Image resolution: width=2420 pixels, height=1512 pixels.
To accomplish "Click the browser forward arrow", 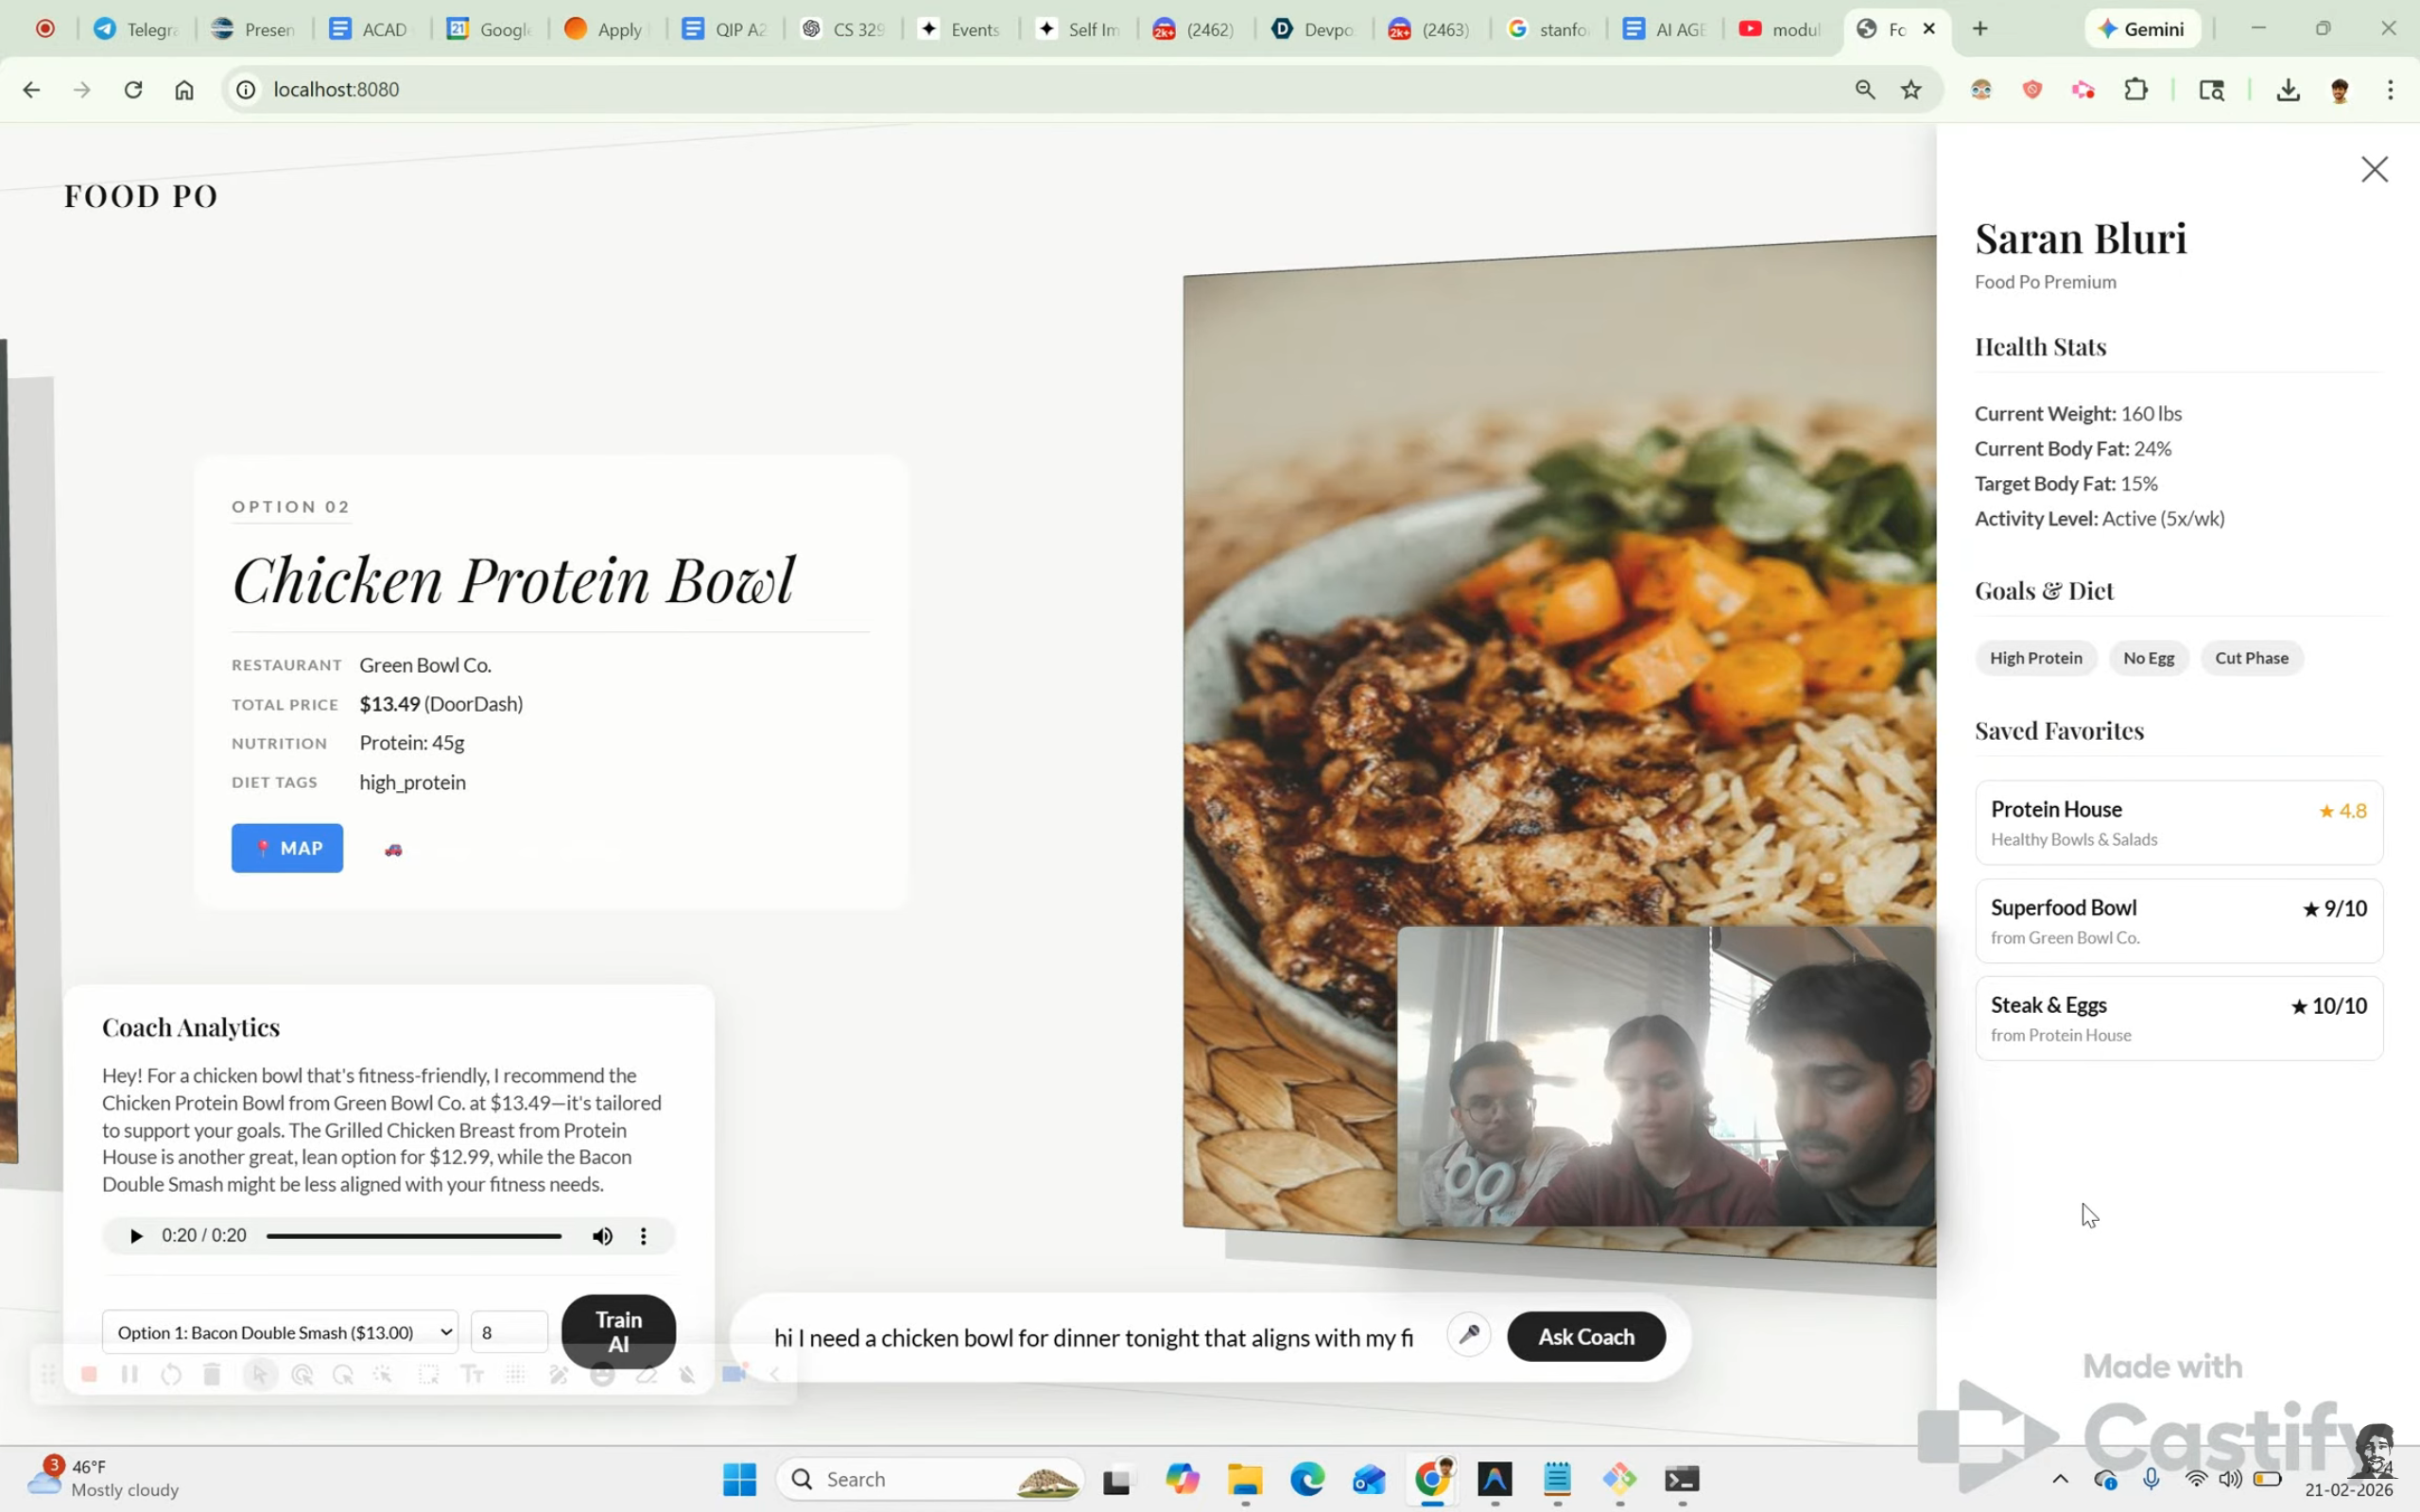I will (82, 90).
